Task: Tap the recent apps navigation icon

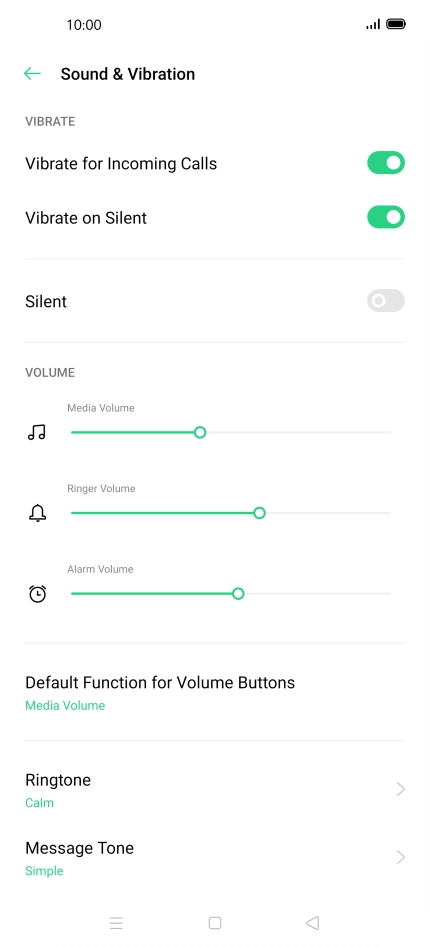Action: [116, 922]
